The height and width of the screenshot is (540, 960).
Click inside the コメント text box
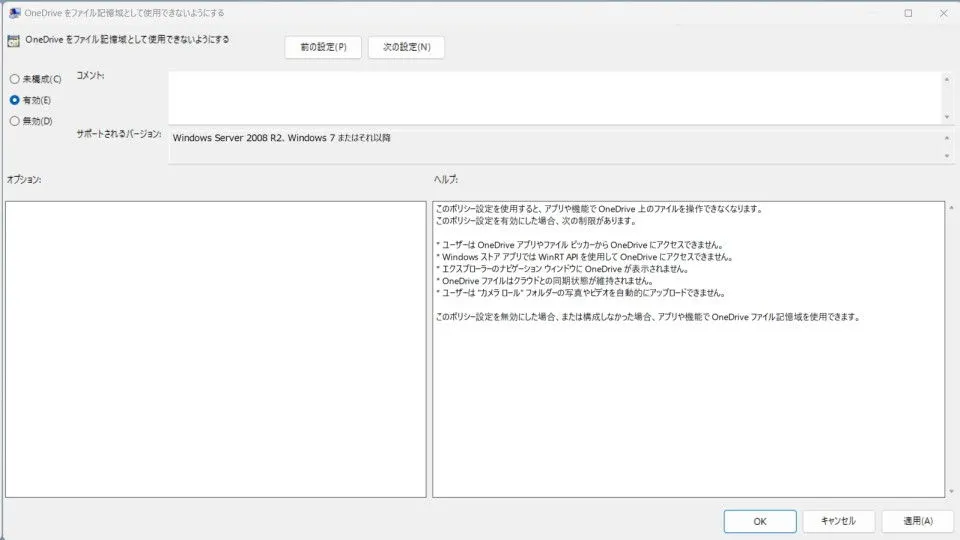click(x=554, y=98)
